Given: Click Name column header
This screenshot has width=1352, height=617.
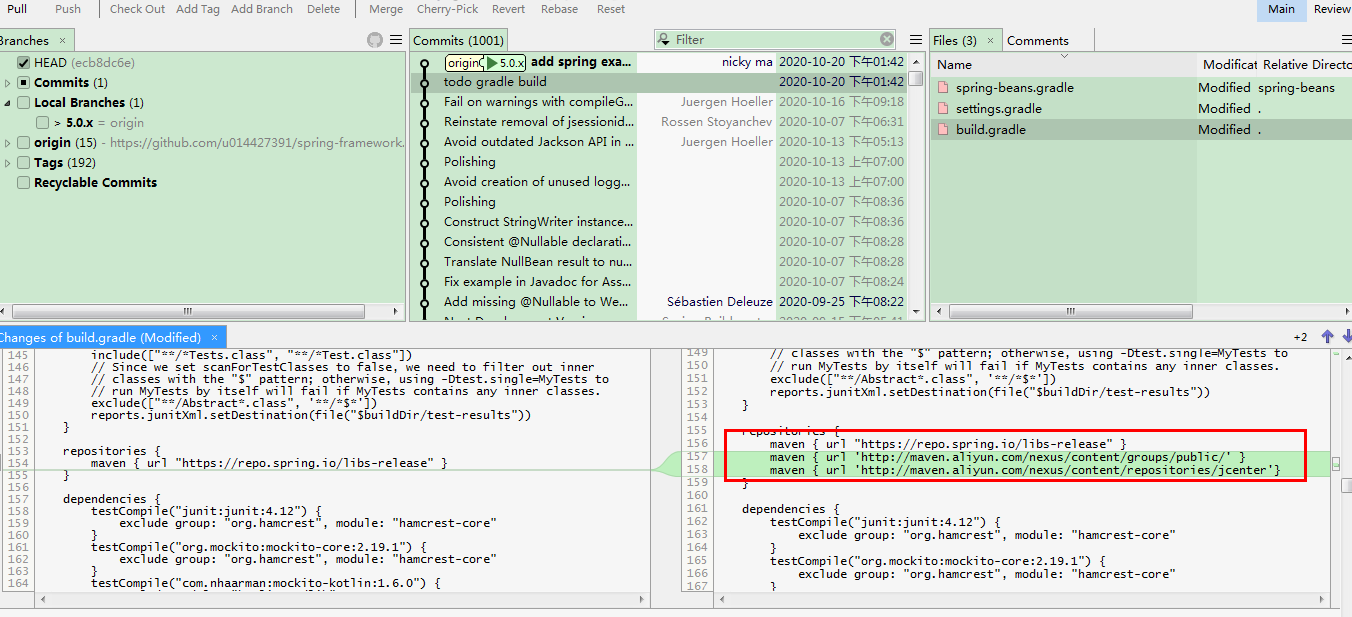Looking at the screenshot, I should coord(1064,65).
